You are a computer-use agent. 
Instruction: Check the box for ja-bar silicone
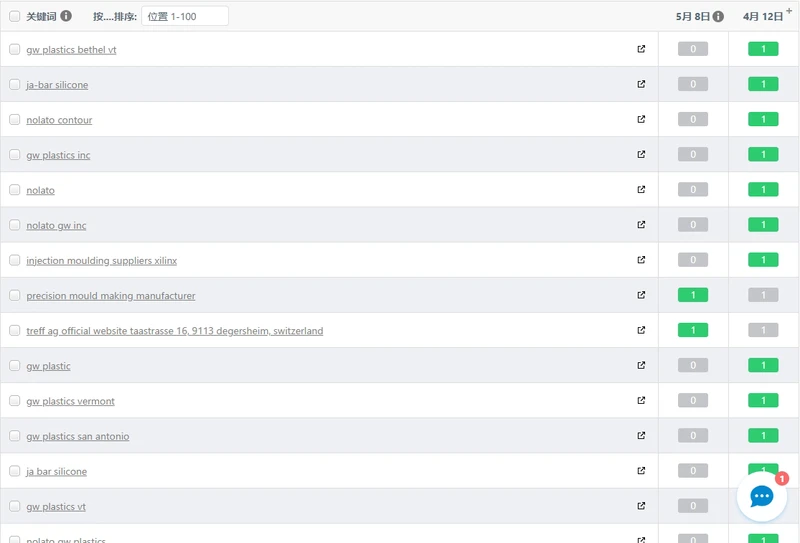pyautogui.click(x=15, y=85)
